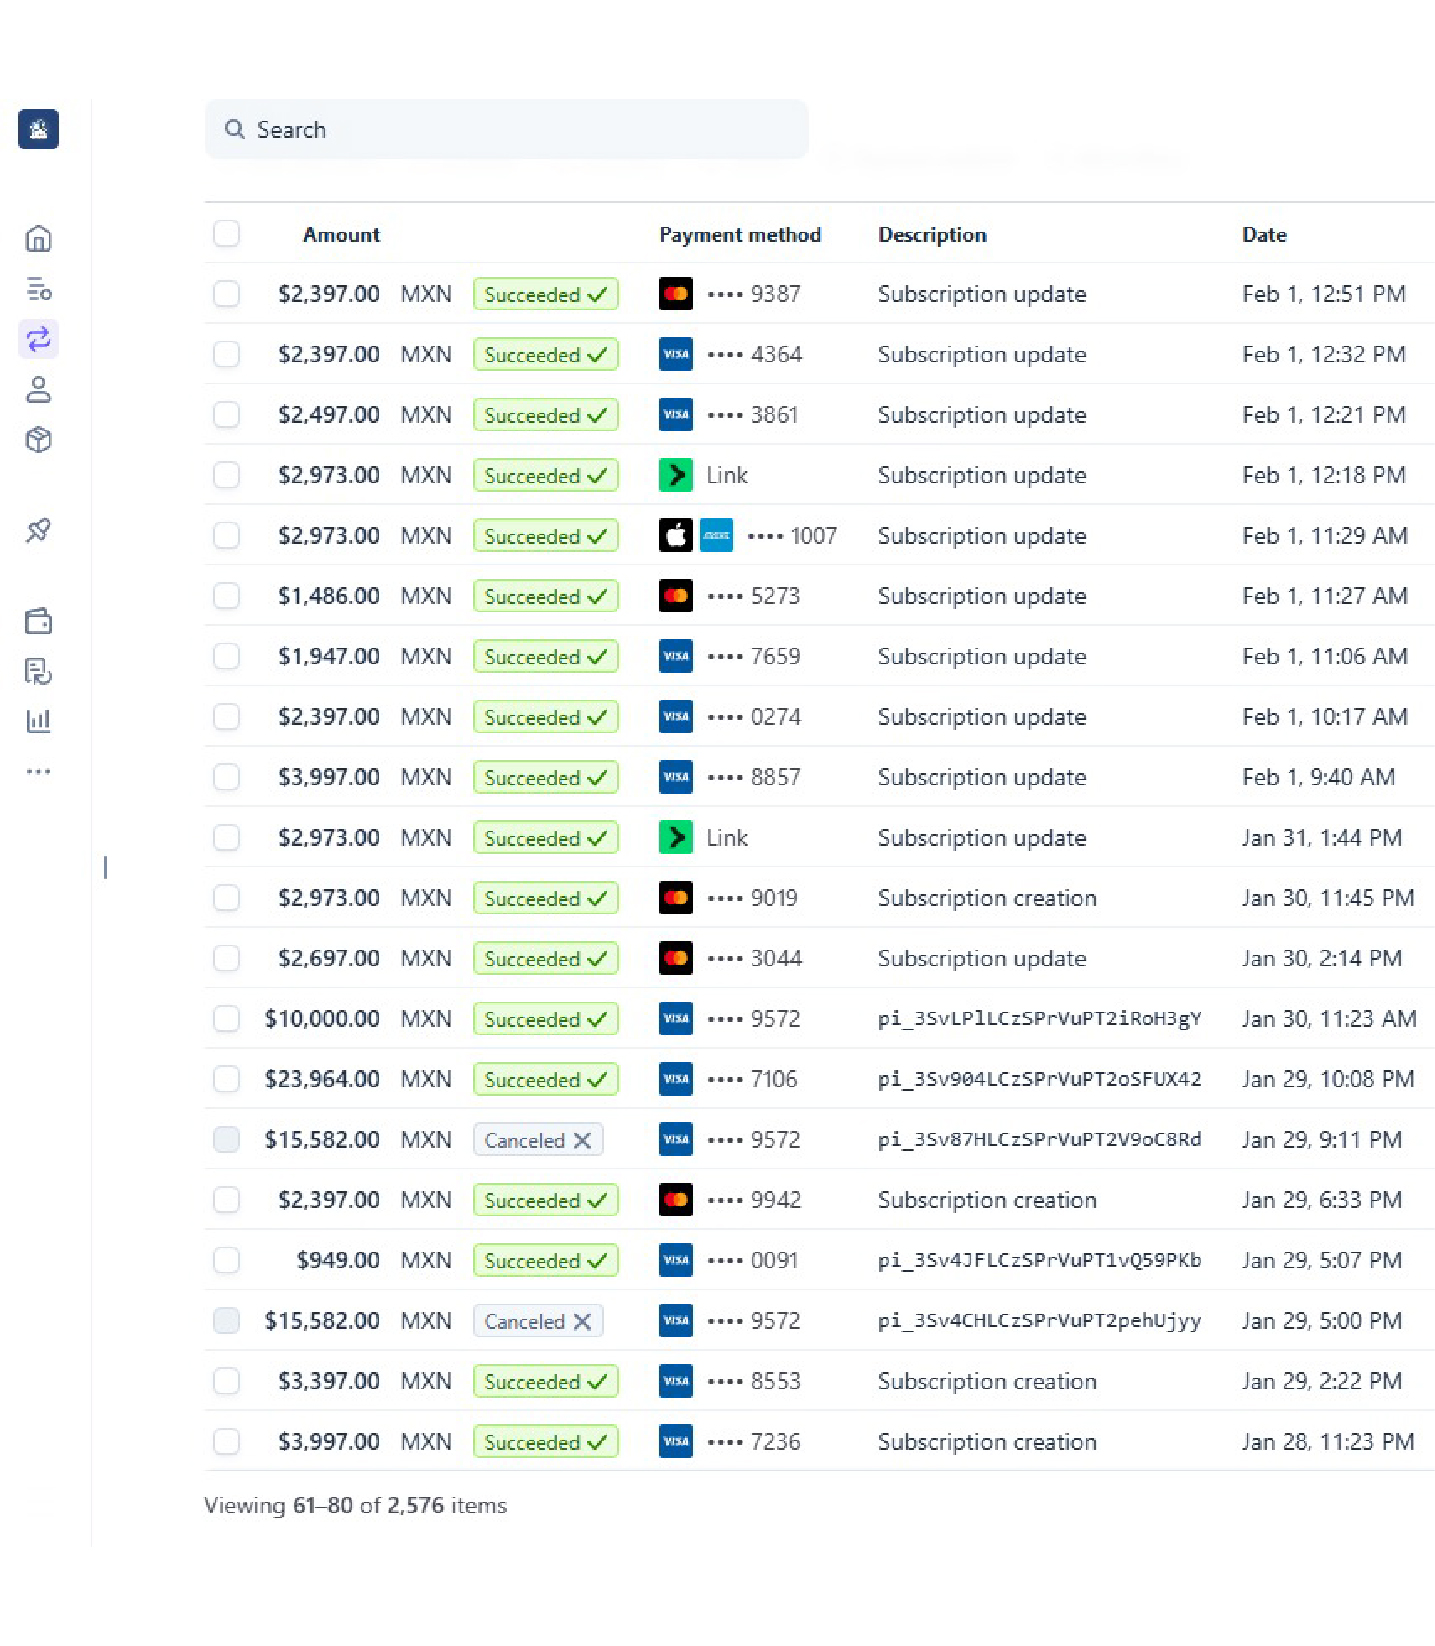This screenshot has height=1646, width=1435.
Task: Click the Description column header
Action: [x=932, y=235]
